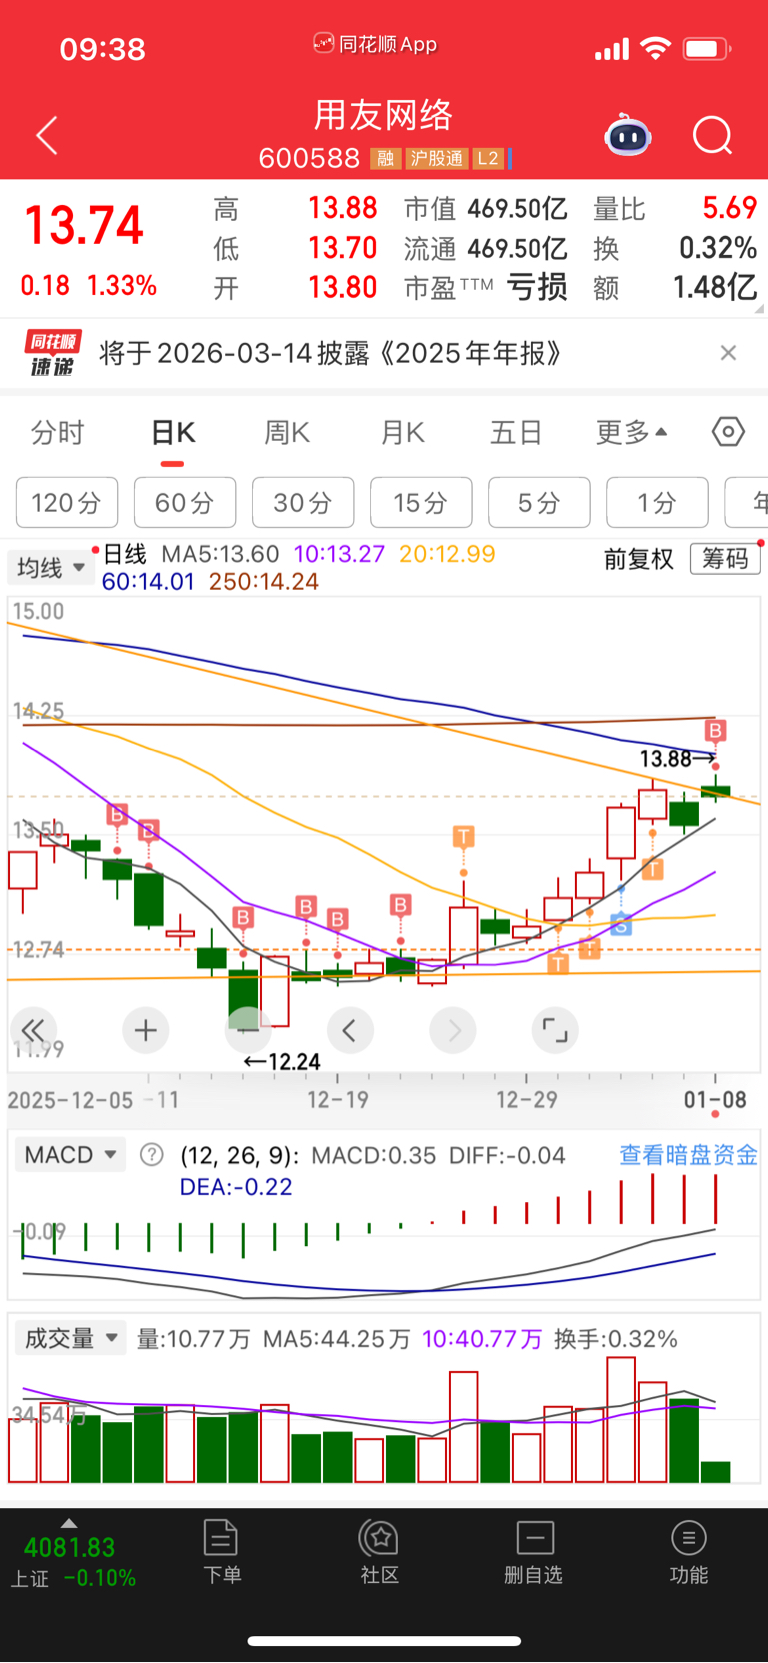Tap the MA5:13.60 label
The height and width of the screenshot is (1663, 768).
(x=220, y=554)
